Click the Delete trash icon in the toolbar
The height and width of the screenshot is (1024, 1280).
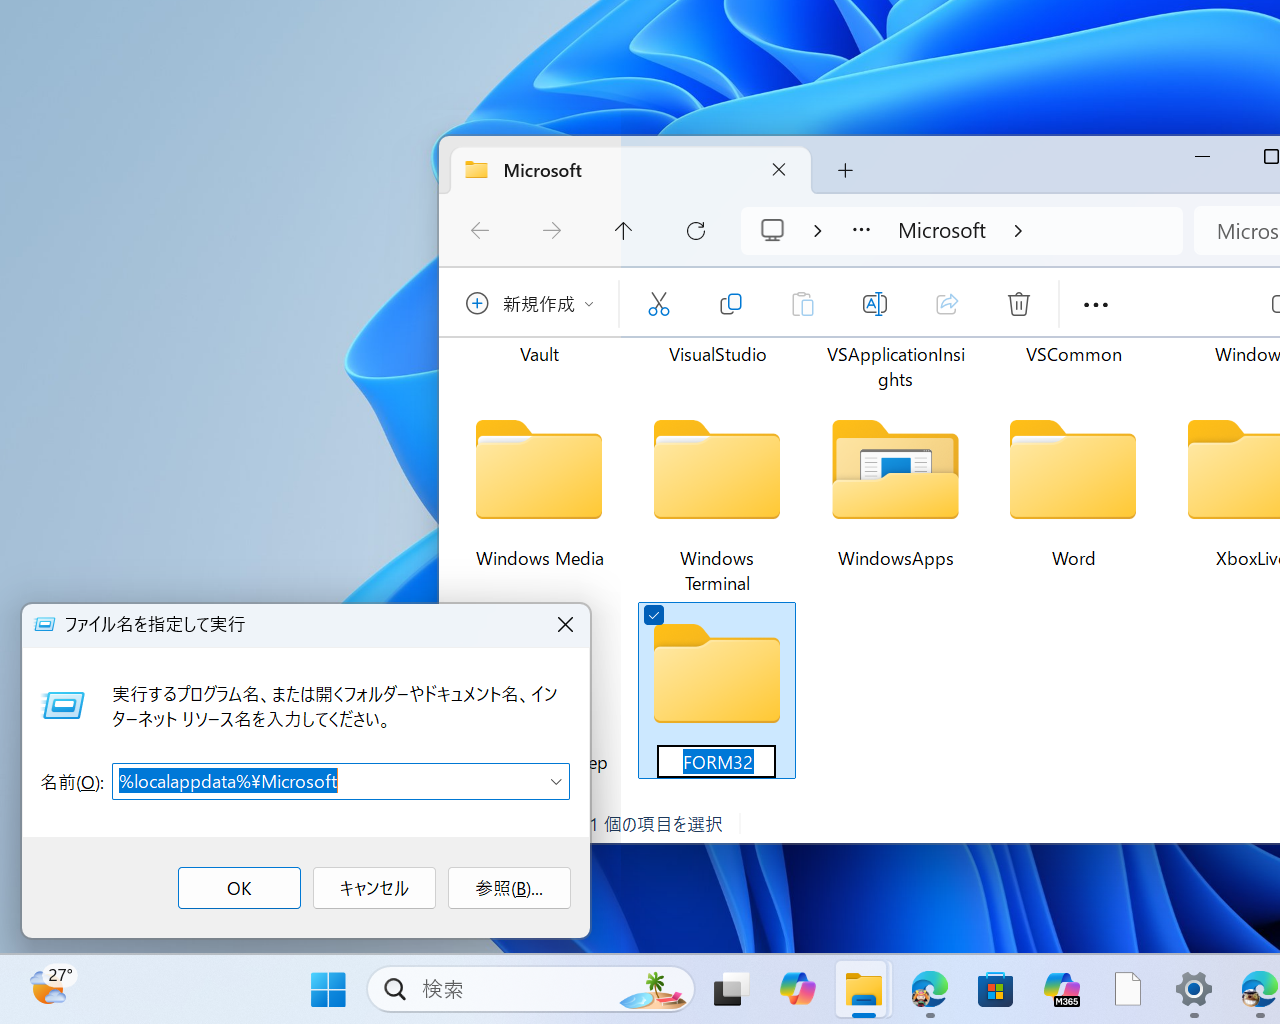[1019, 304]
